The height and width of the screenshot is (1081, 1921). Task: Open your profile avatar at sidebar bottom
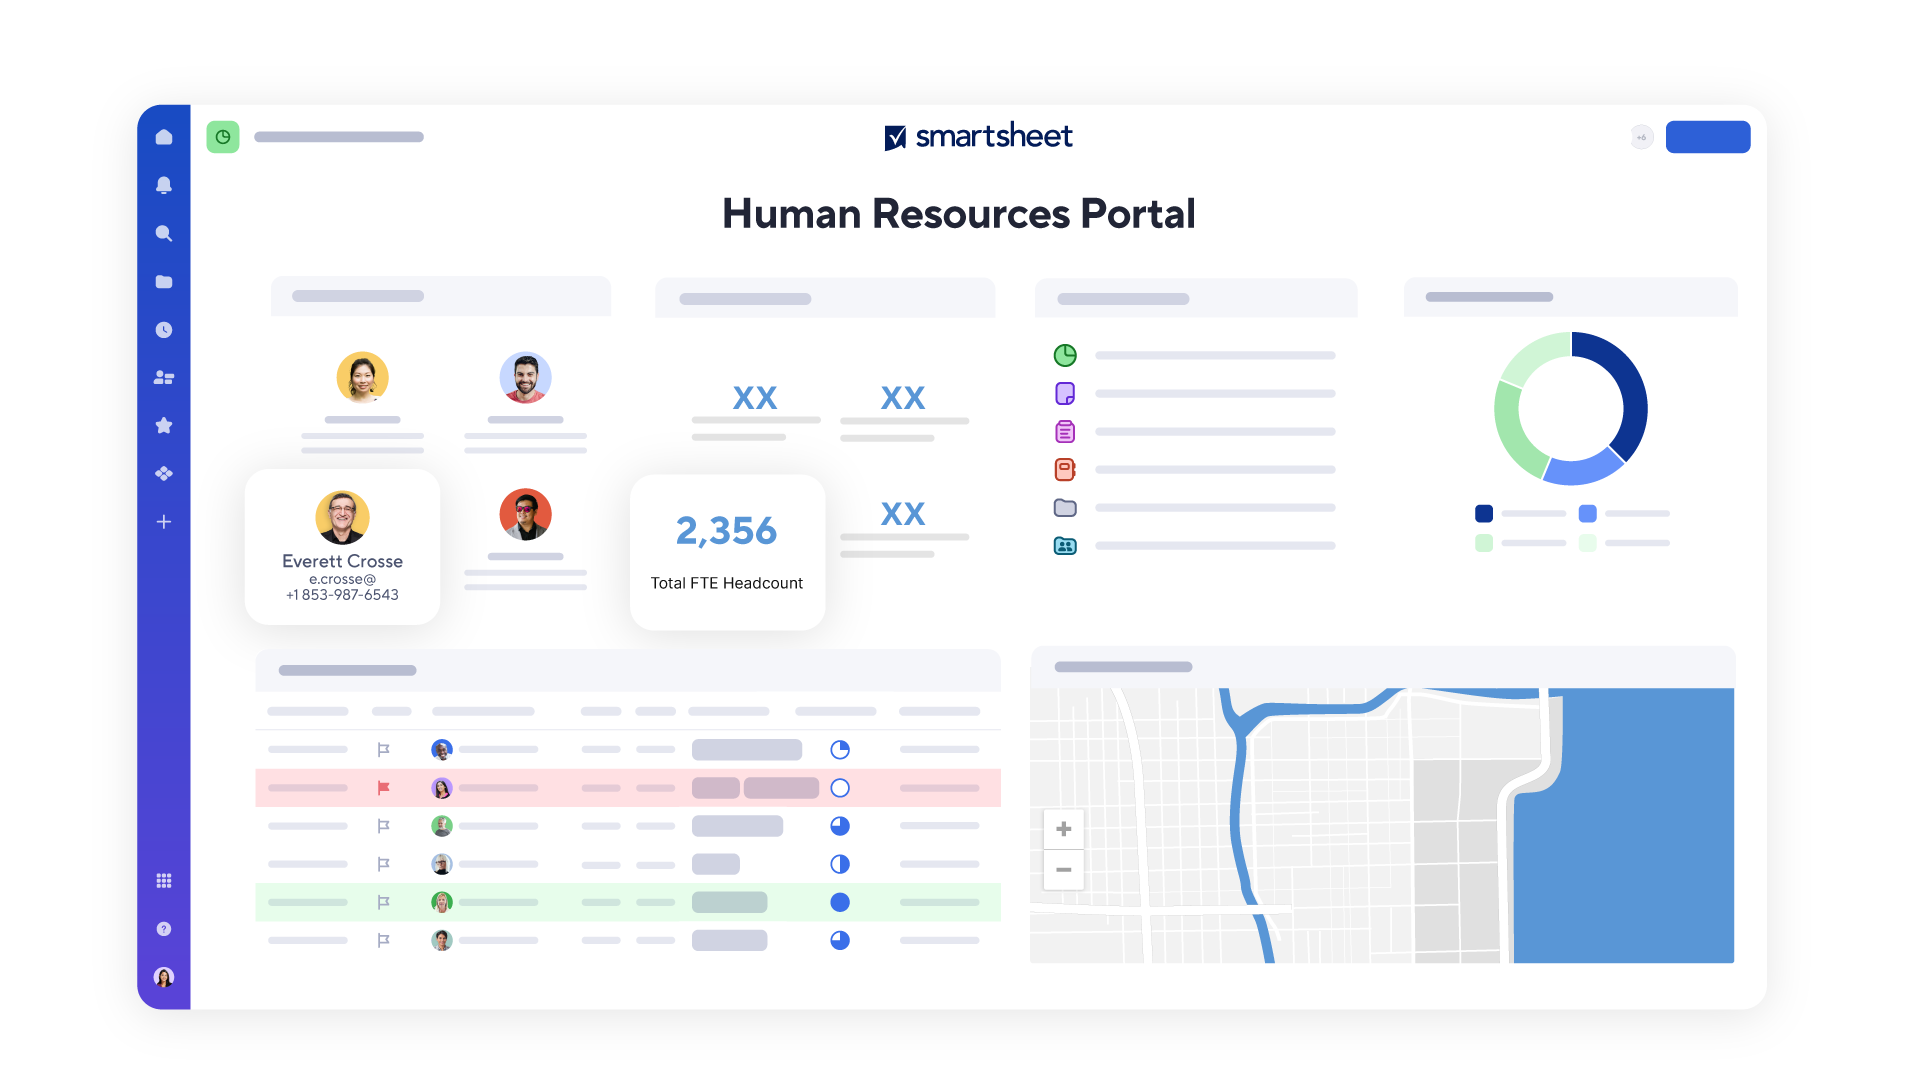[164, 977]
